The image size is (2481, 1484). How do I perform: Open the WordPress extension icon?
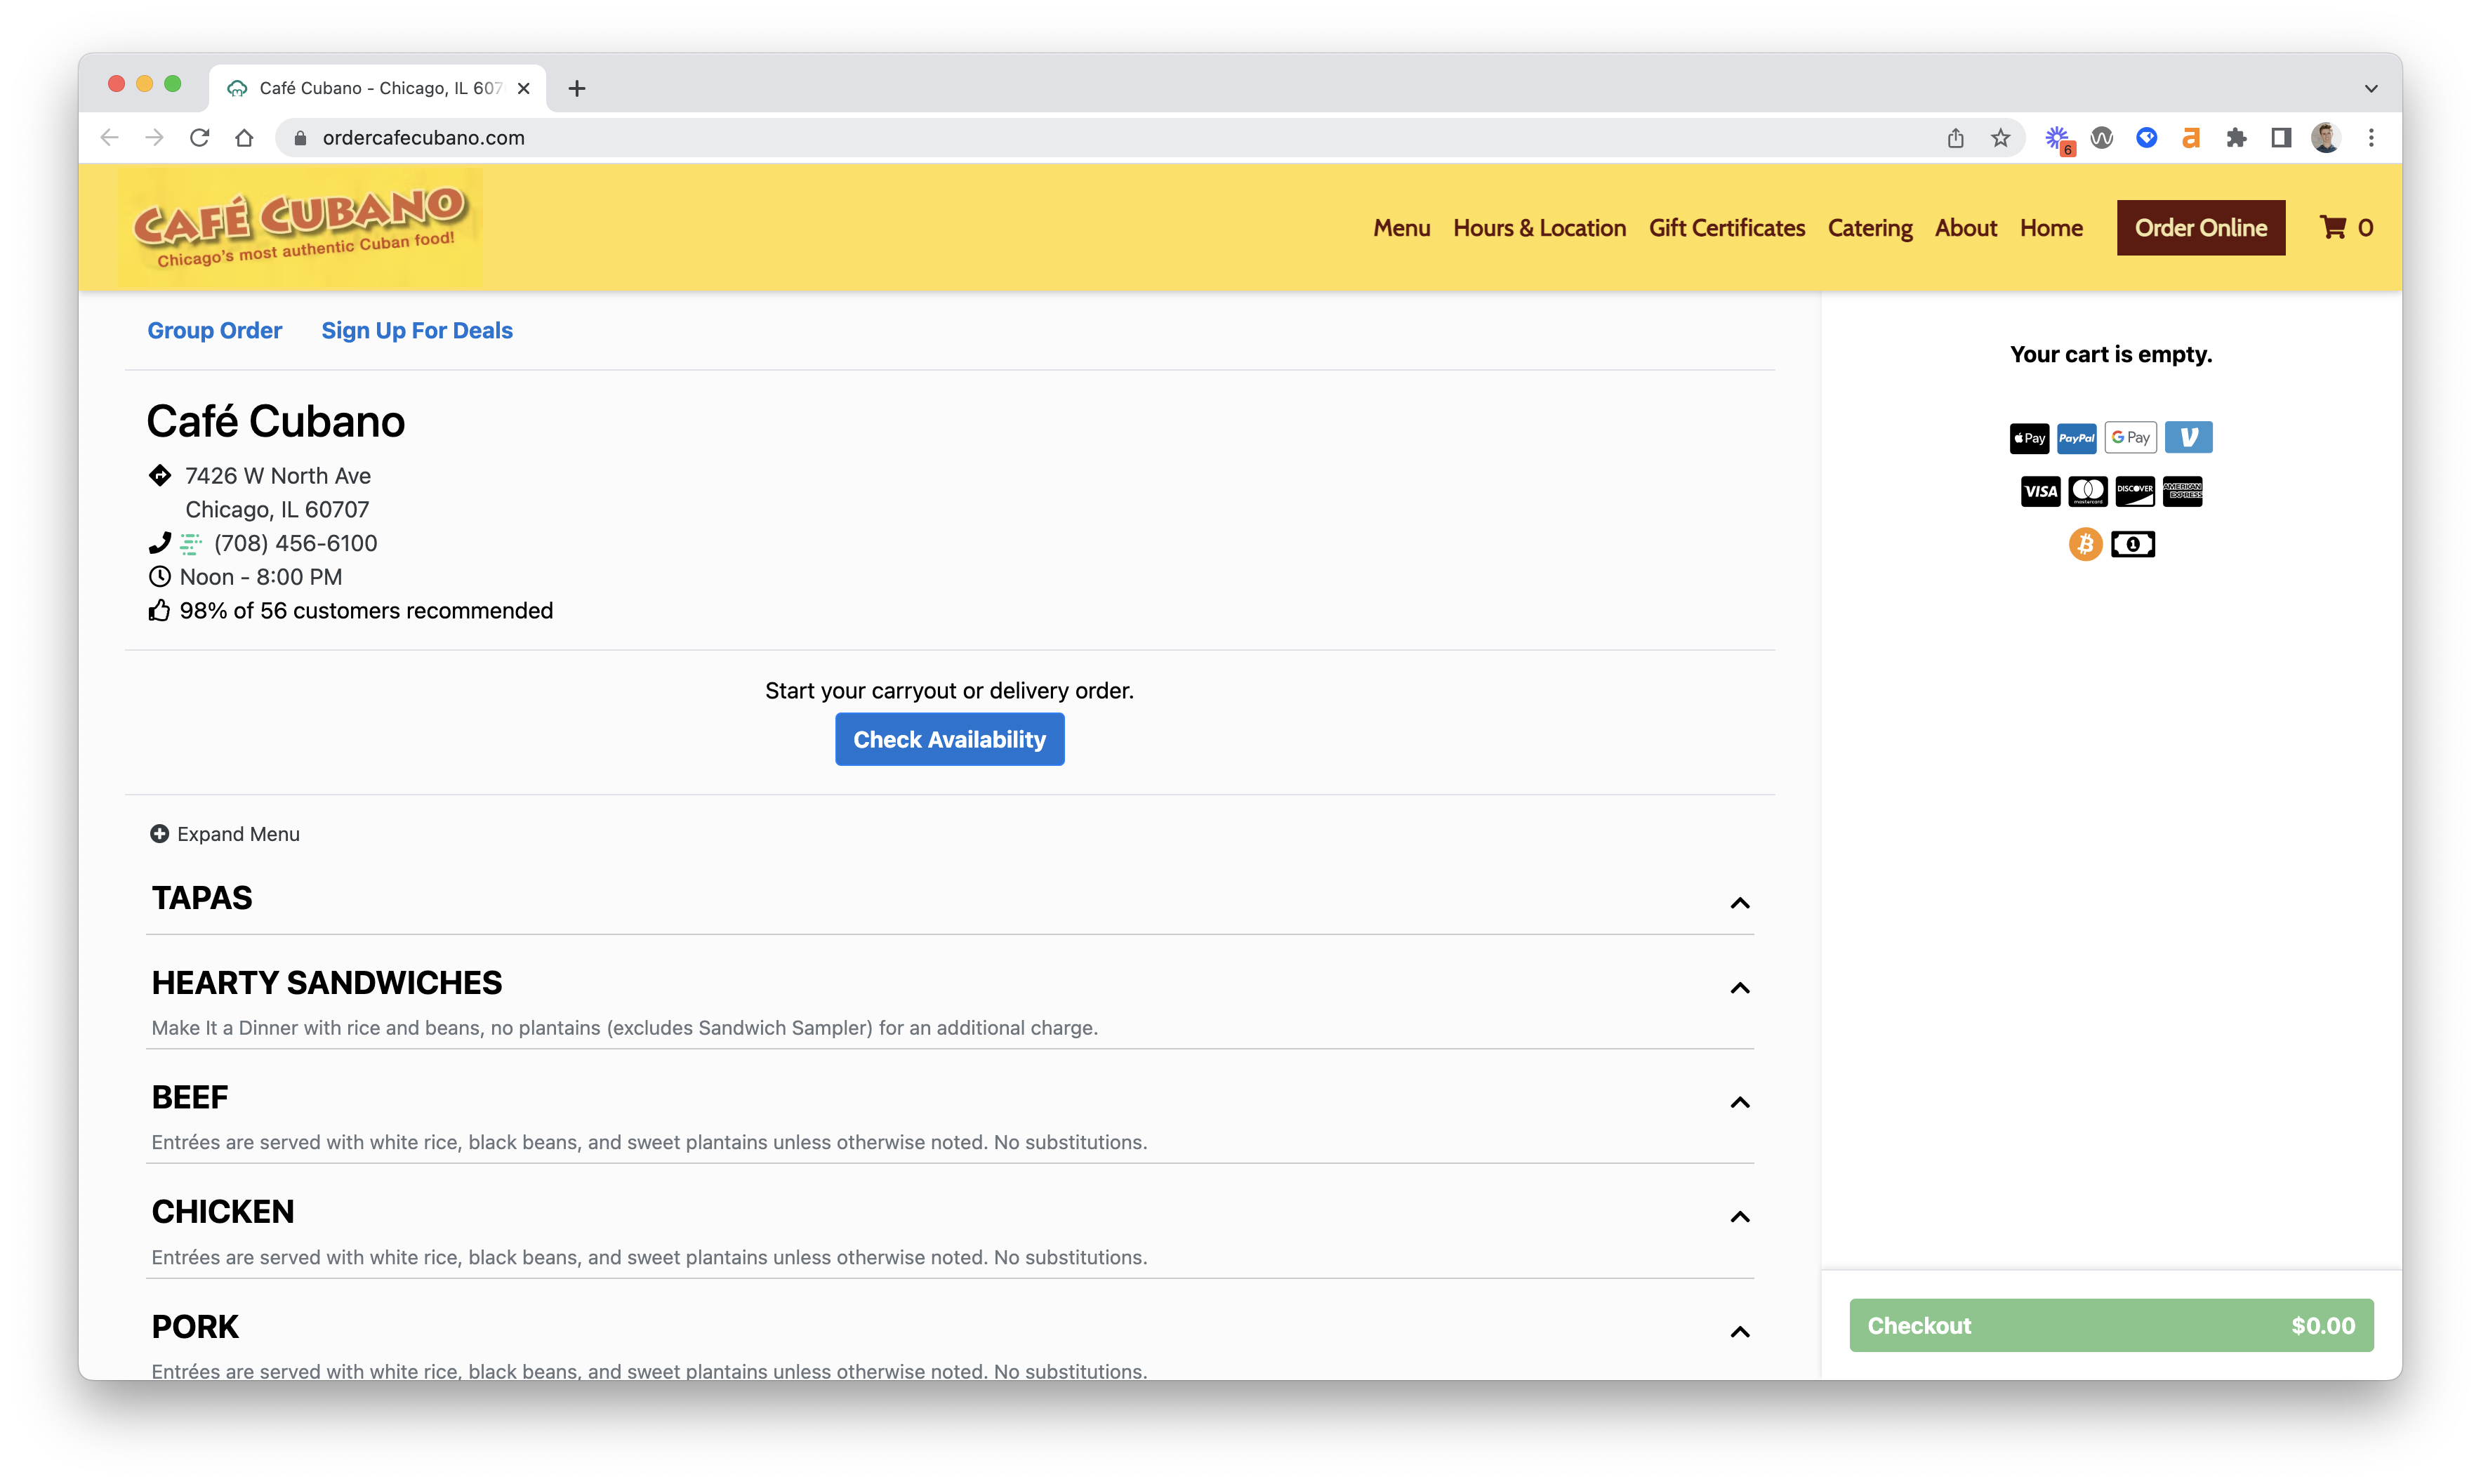(x=2101, y=138)
